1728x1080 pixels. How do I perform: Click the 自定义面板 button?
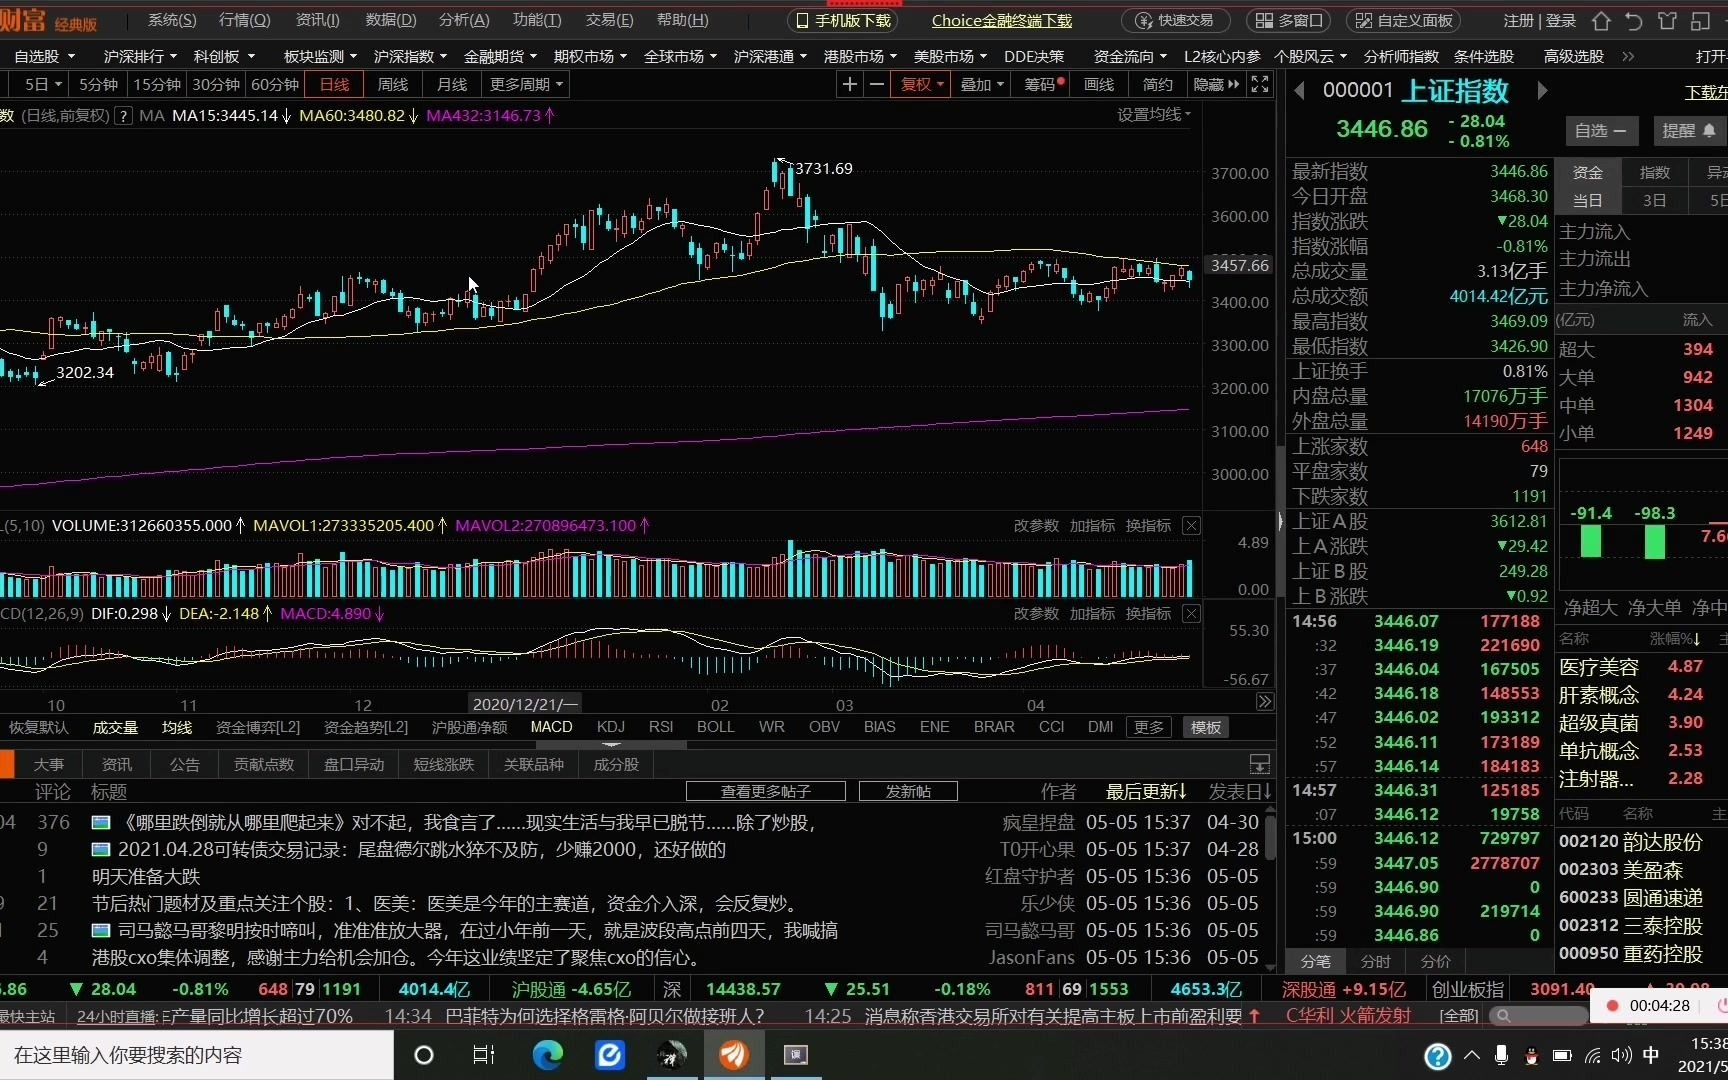coord(1404,21)
